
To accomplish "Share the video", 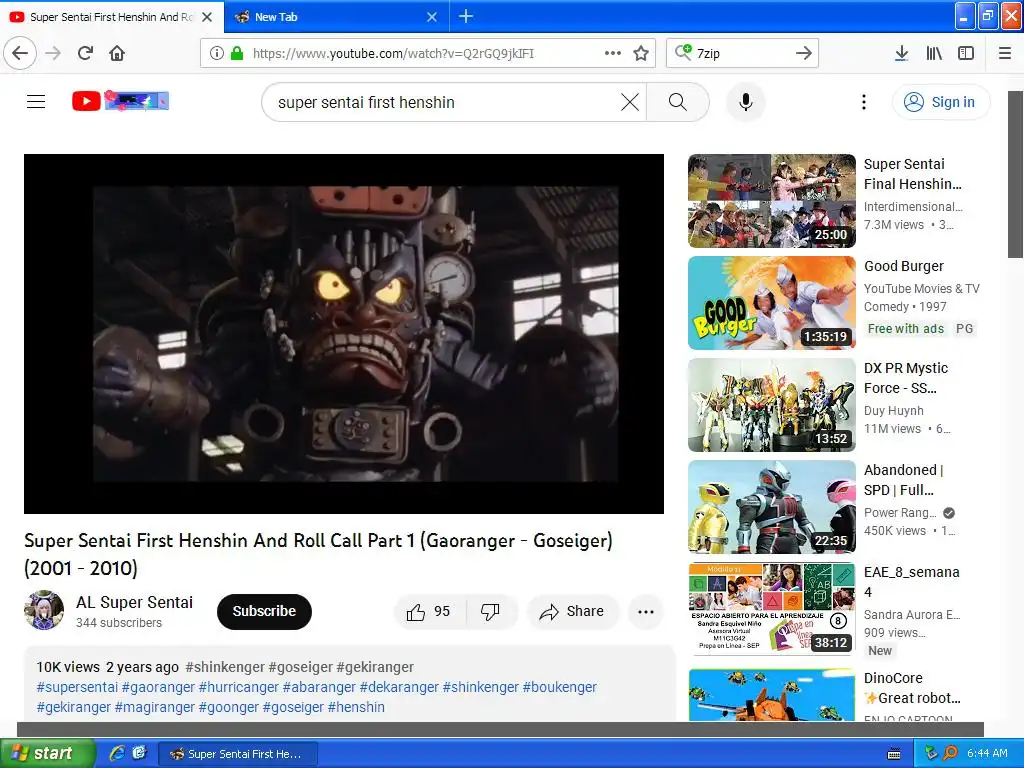I will (572, 611).
